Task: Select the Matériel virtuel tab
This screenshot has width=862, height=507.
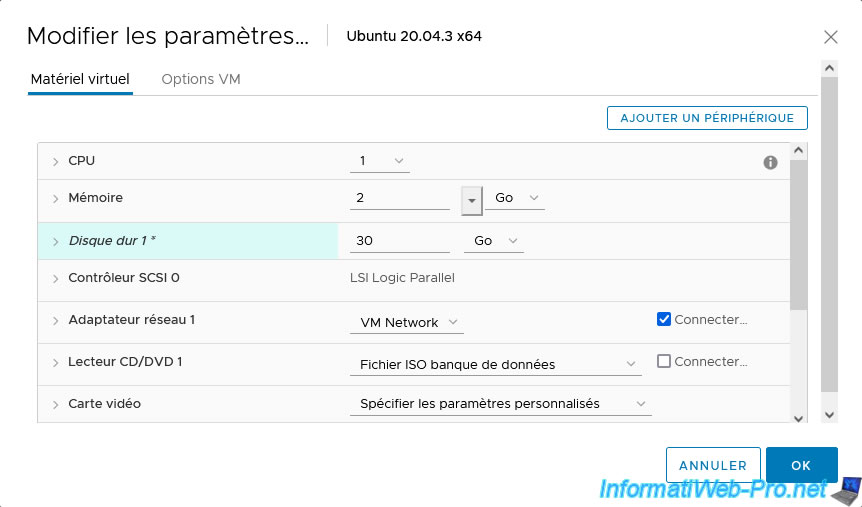Action: 80,79
